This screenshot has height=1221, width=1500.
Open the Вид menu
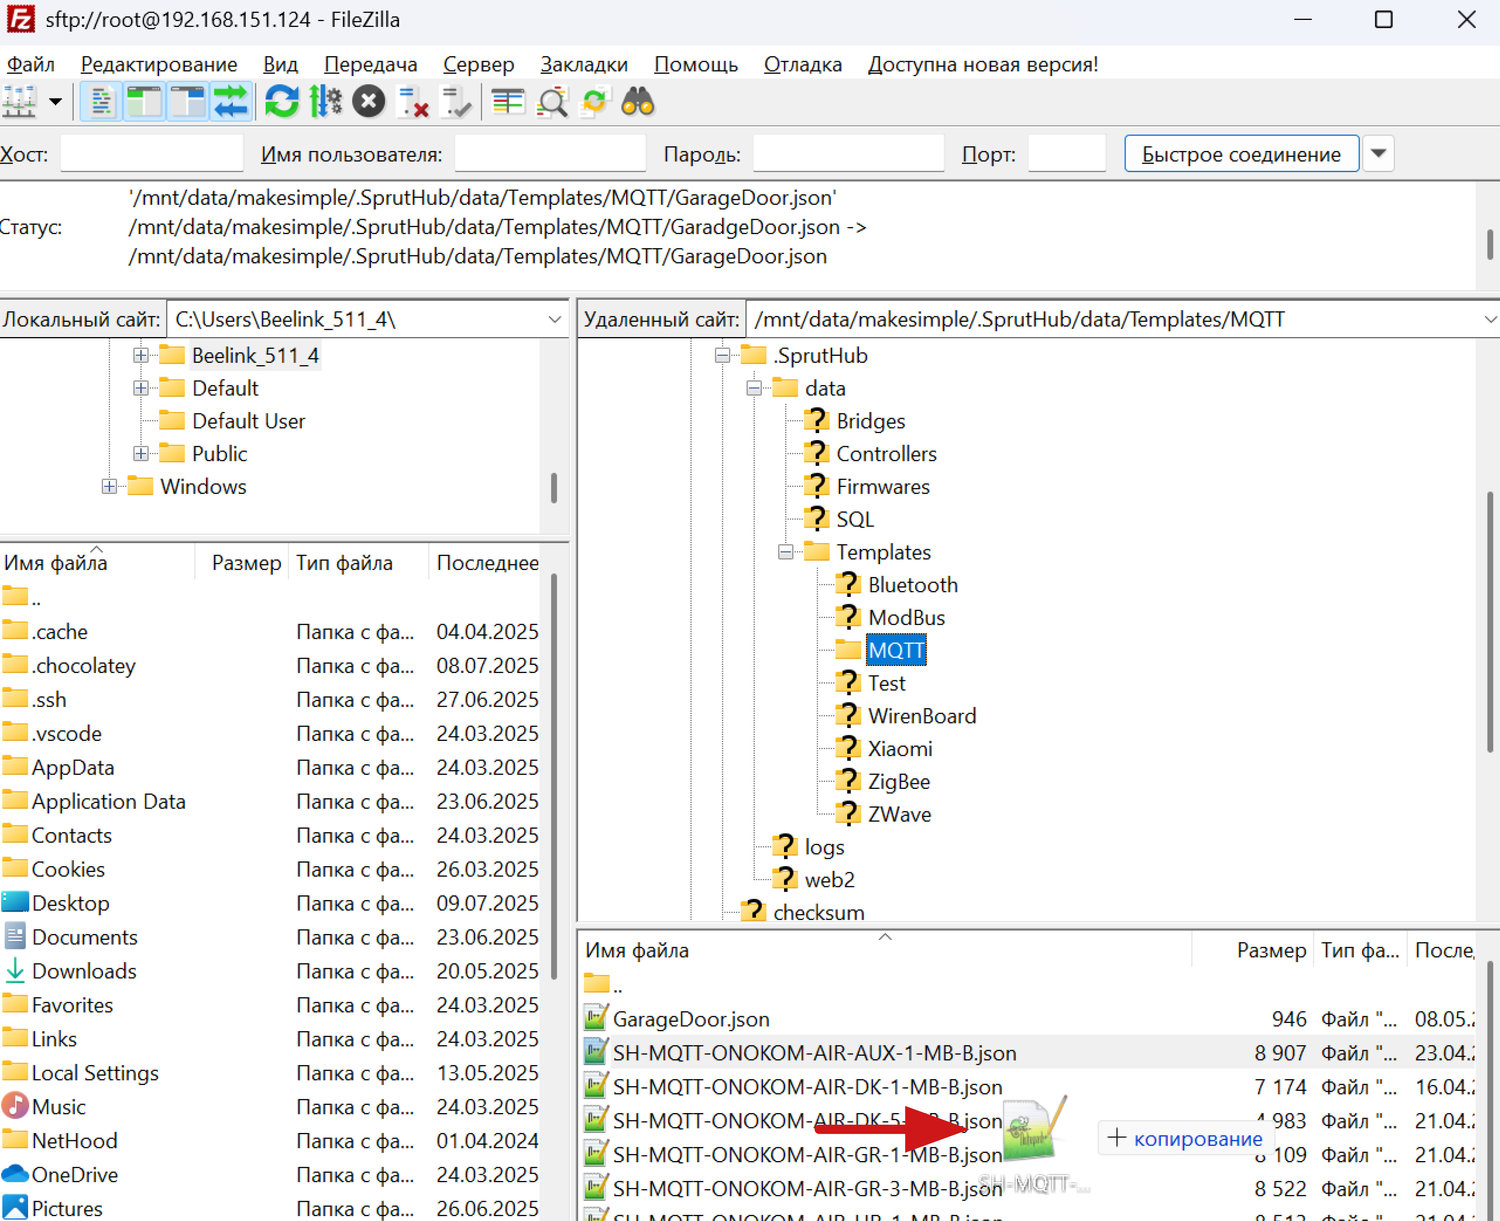(280, 64)
